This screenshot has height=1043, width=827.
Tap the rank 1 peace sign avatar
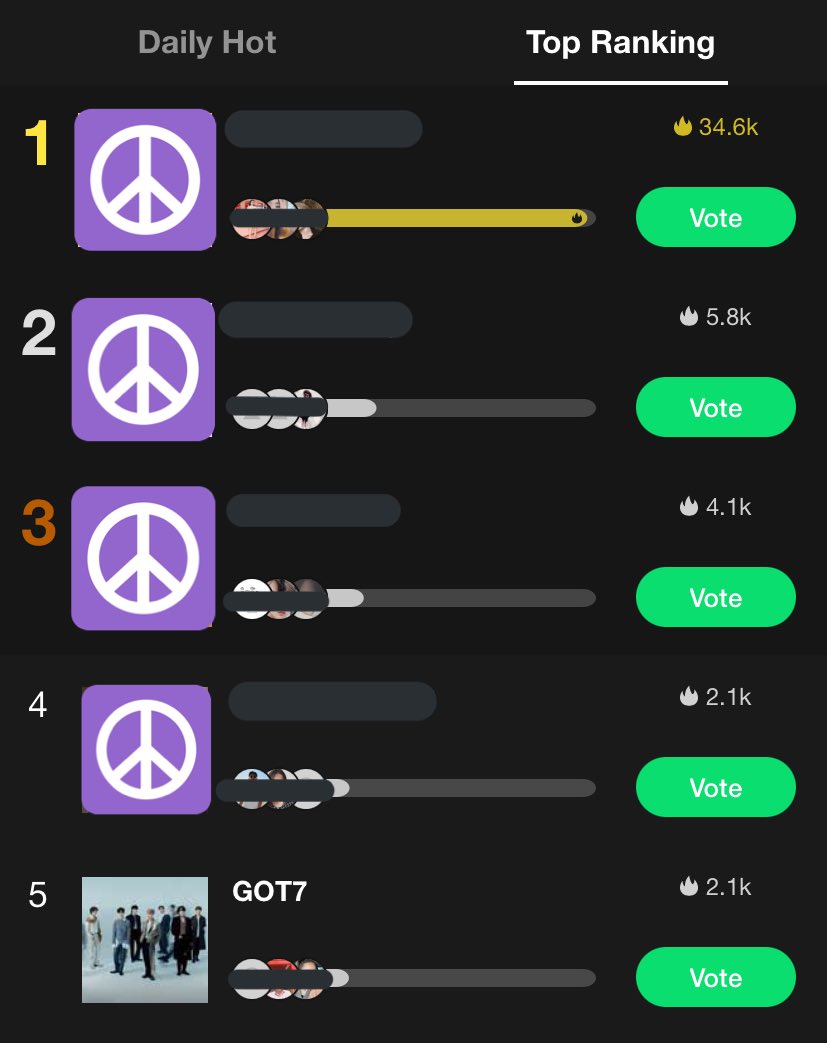pos(145,180)
